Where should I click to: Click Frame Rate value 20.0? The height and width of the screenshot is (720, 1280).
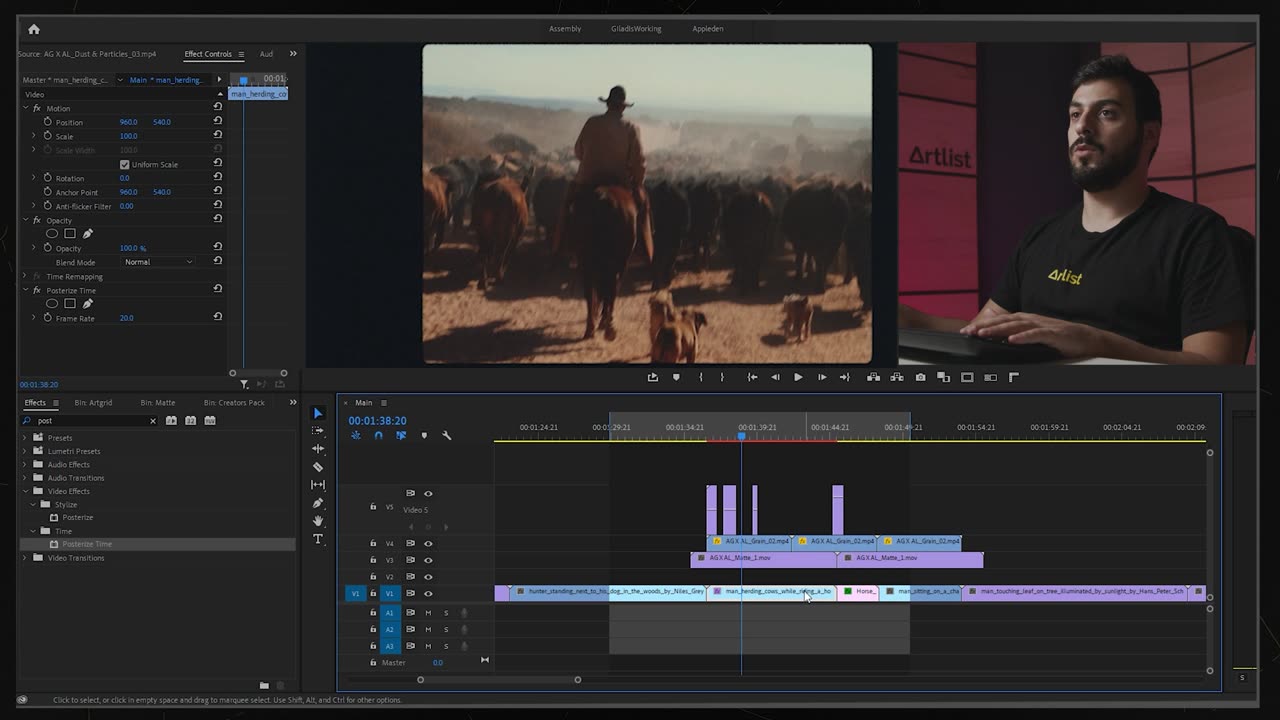126,318
